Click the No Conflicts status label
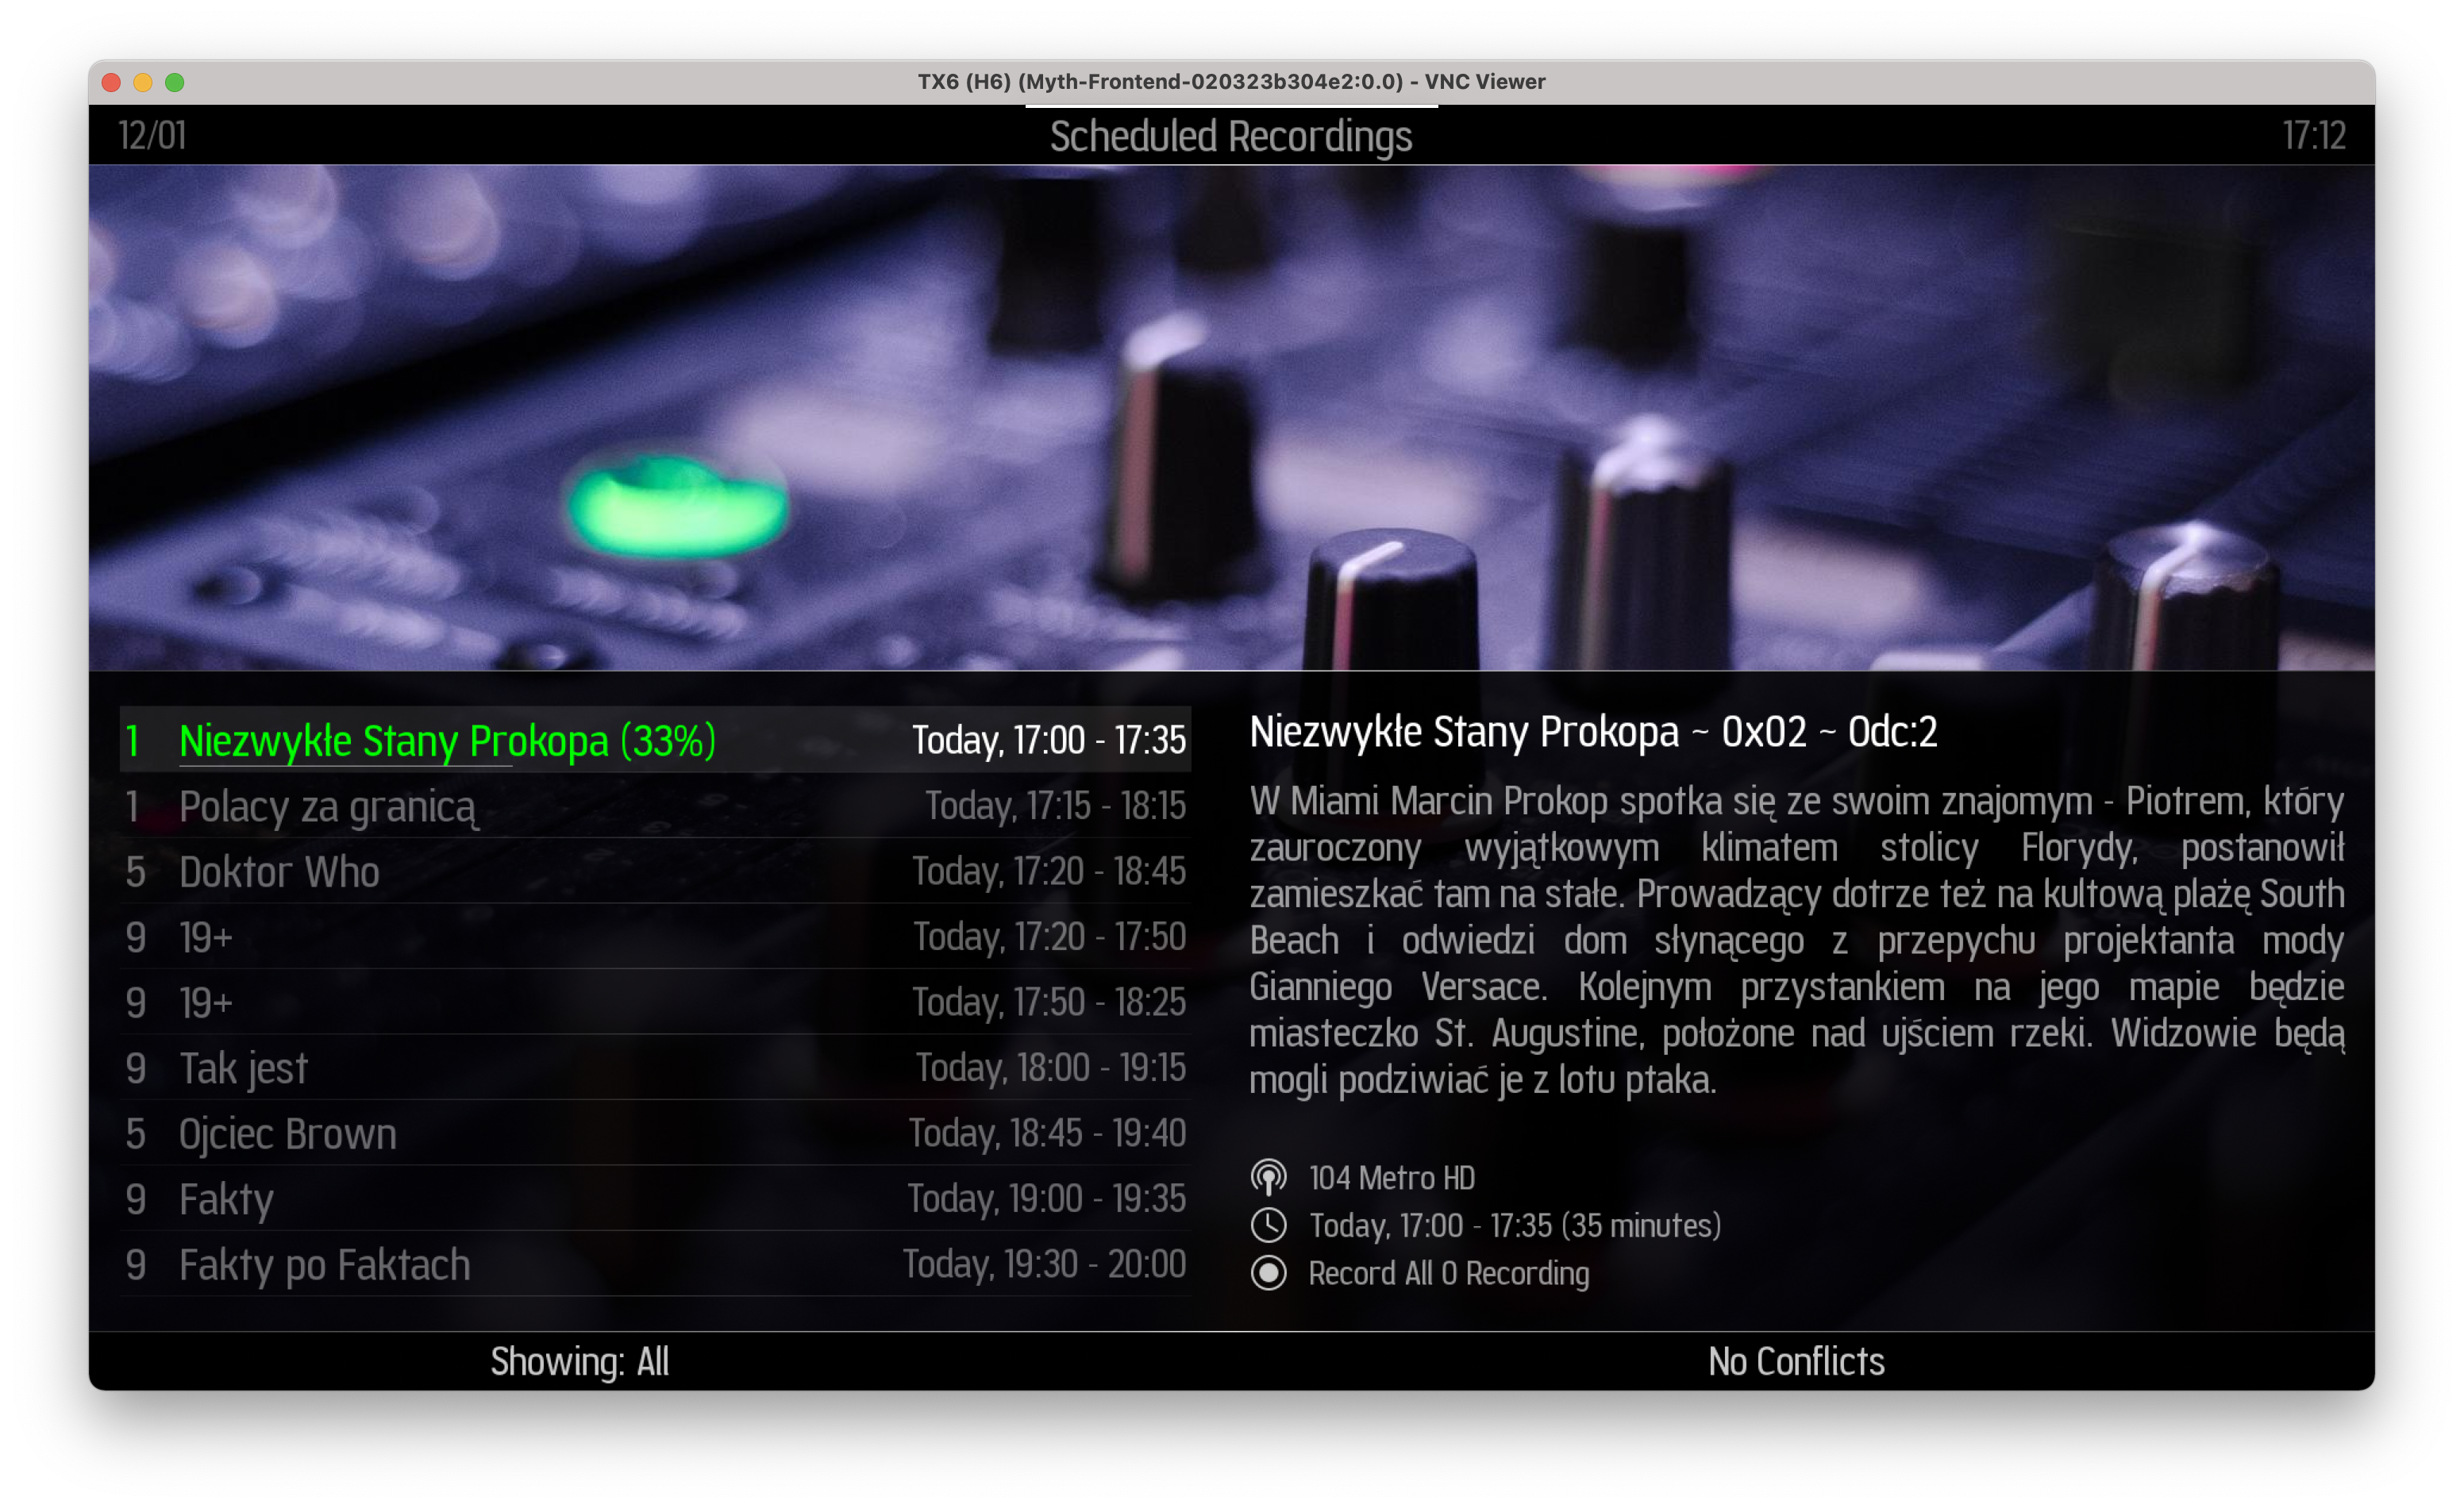 pos(1795,1361)
